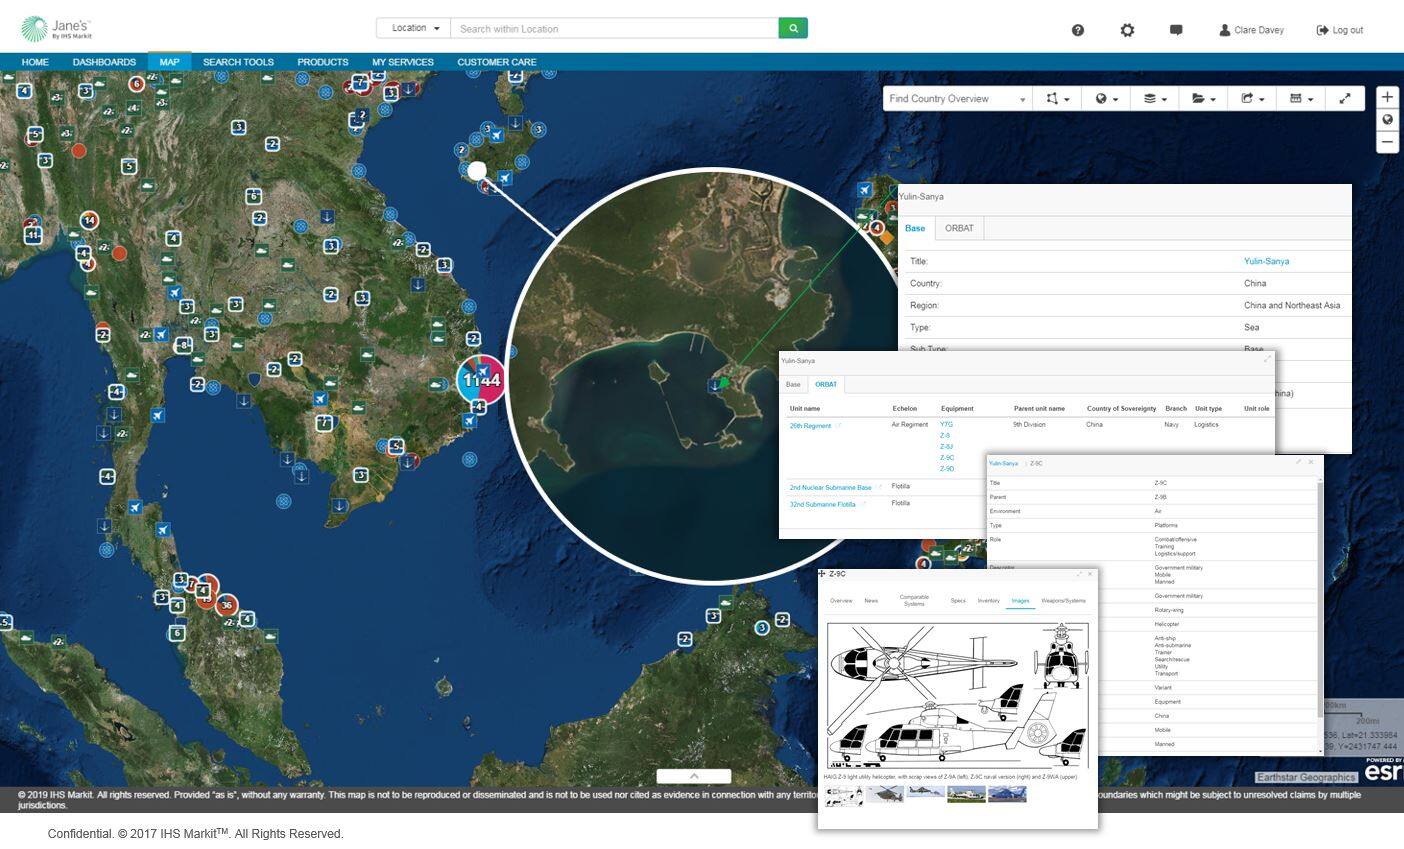Open the map layers stack dropdown
Viewport: 1404px width, 849px height.
pos(1155,98)
